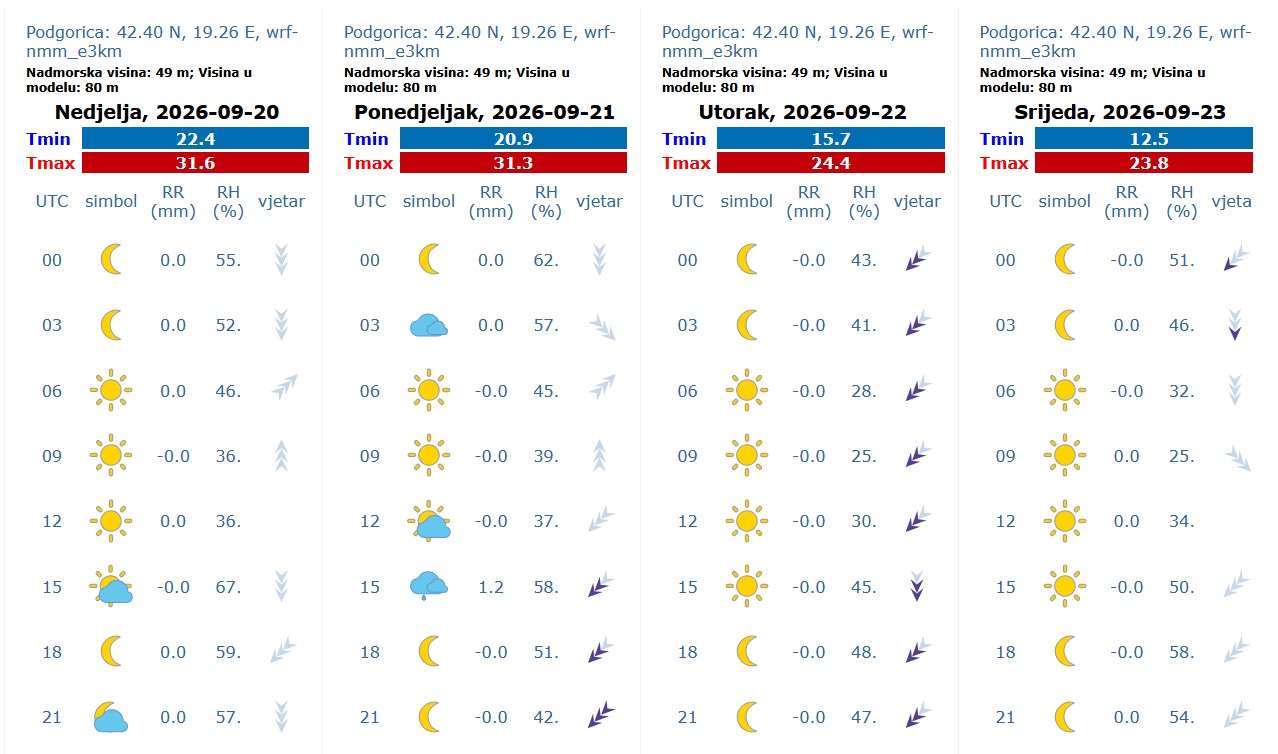Click the Podgorica location title above Srijeda
The width and height of the screenshot is (1278, 754).
tap(1116, 41)
